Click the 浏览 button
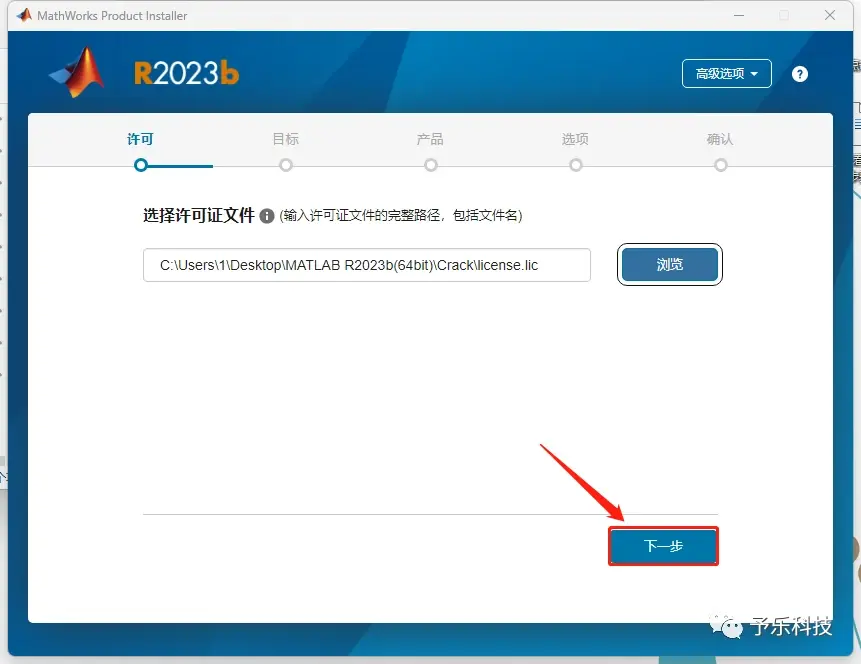This screenshot has width=861, height=664. tap(669, 265)
